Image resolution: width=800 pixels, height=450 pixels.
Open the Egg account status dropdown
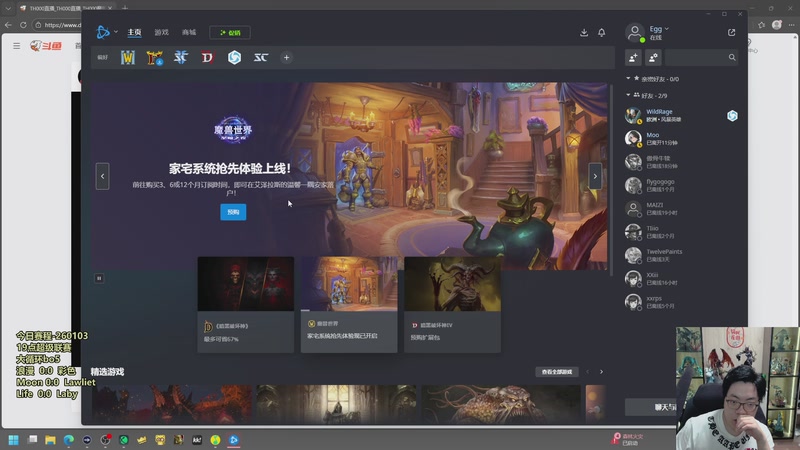[x=659, y=29]
